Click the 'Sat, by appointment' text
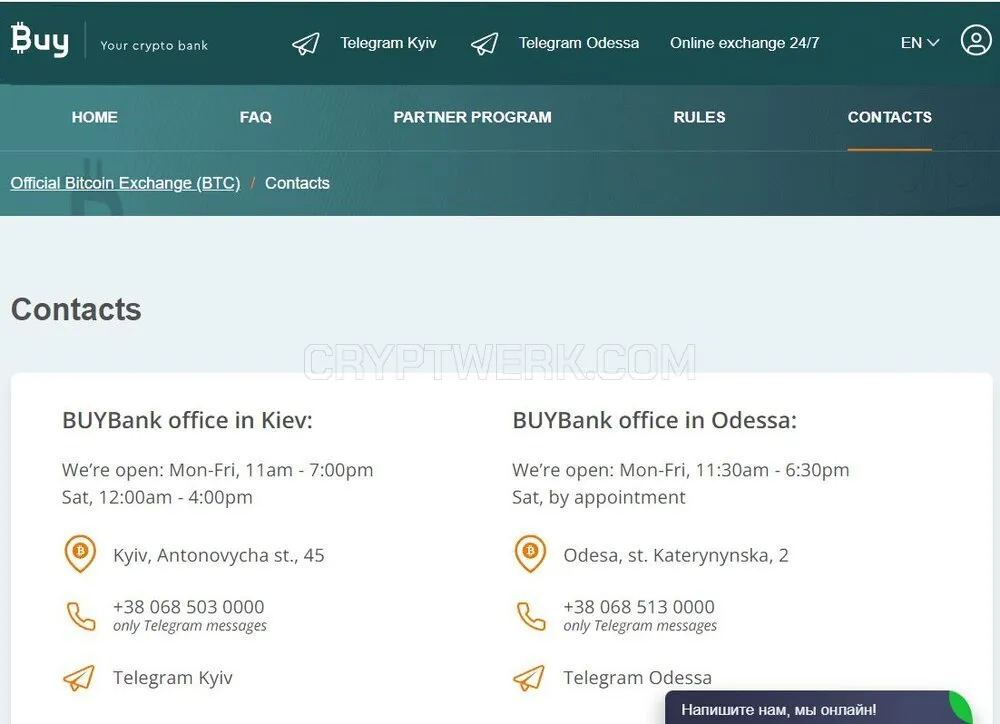 coord(599,498)
